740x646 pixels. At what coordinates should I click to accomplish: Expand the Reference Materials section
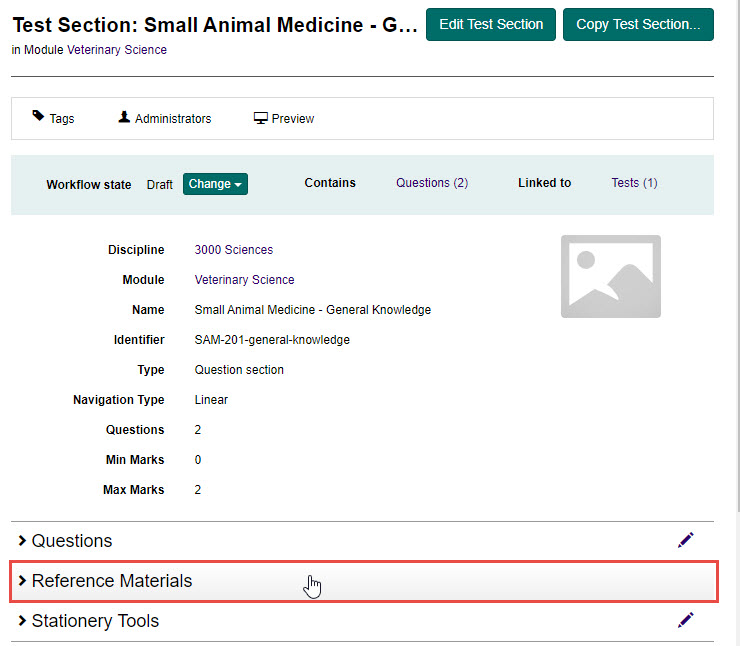pos(112,581)
